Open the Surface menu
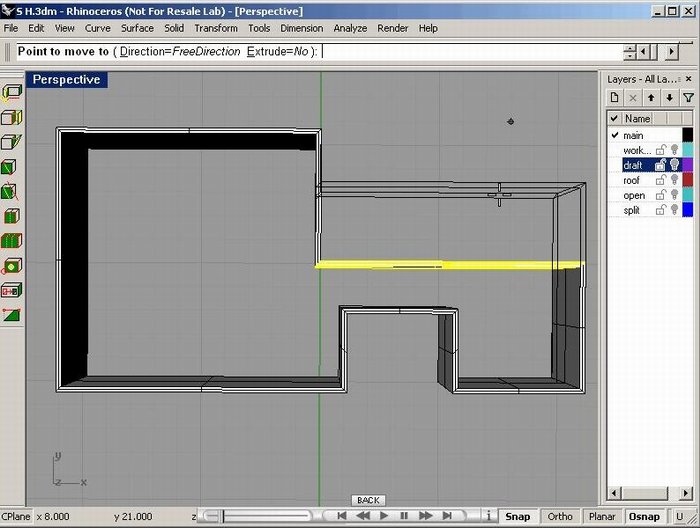700x528 pixels. tap(137, 29)
